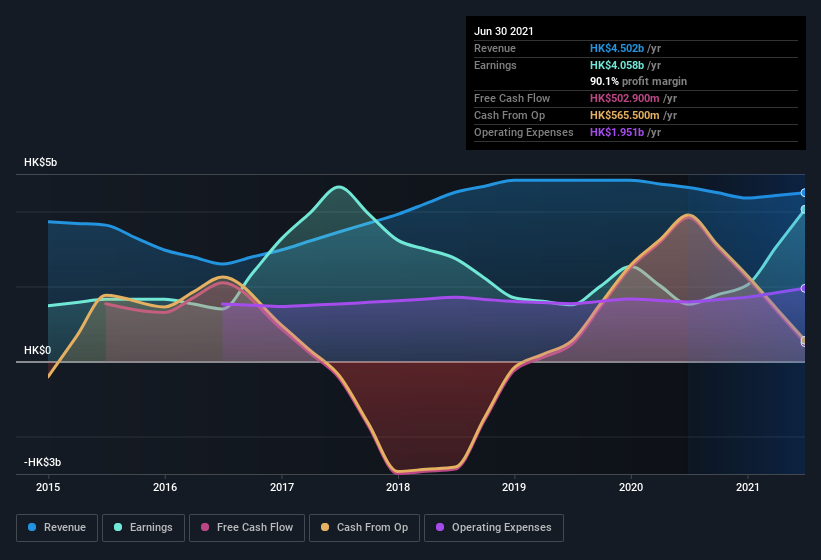Click the HK$5b y-axis label

tap(40, 162)
